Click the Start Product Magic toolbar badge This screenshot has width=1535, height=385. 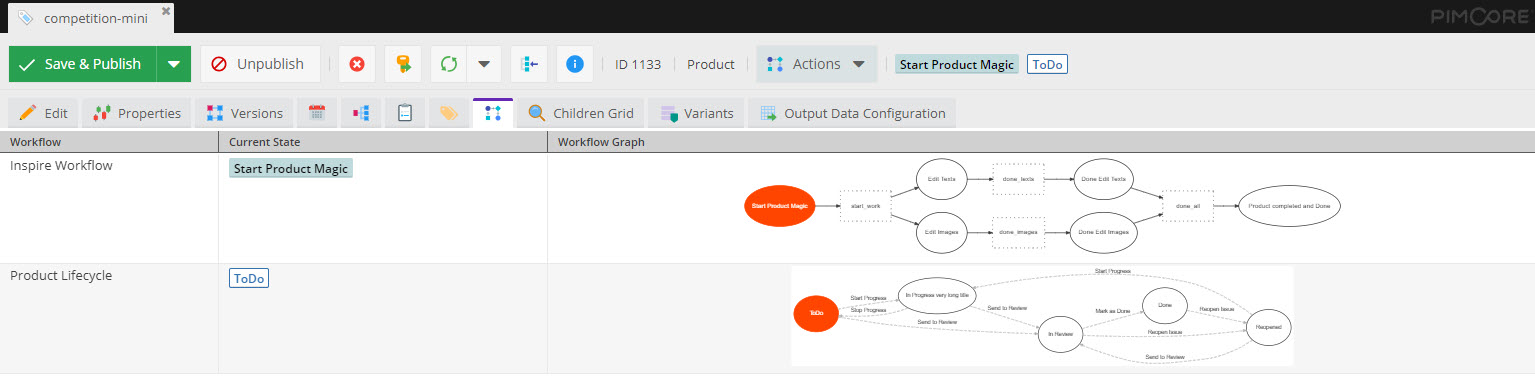tap(957, 64)
